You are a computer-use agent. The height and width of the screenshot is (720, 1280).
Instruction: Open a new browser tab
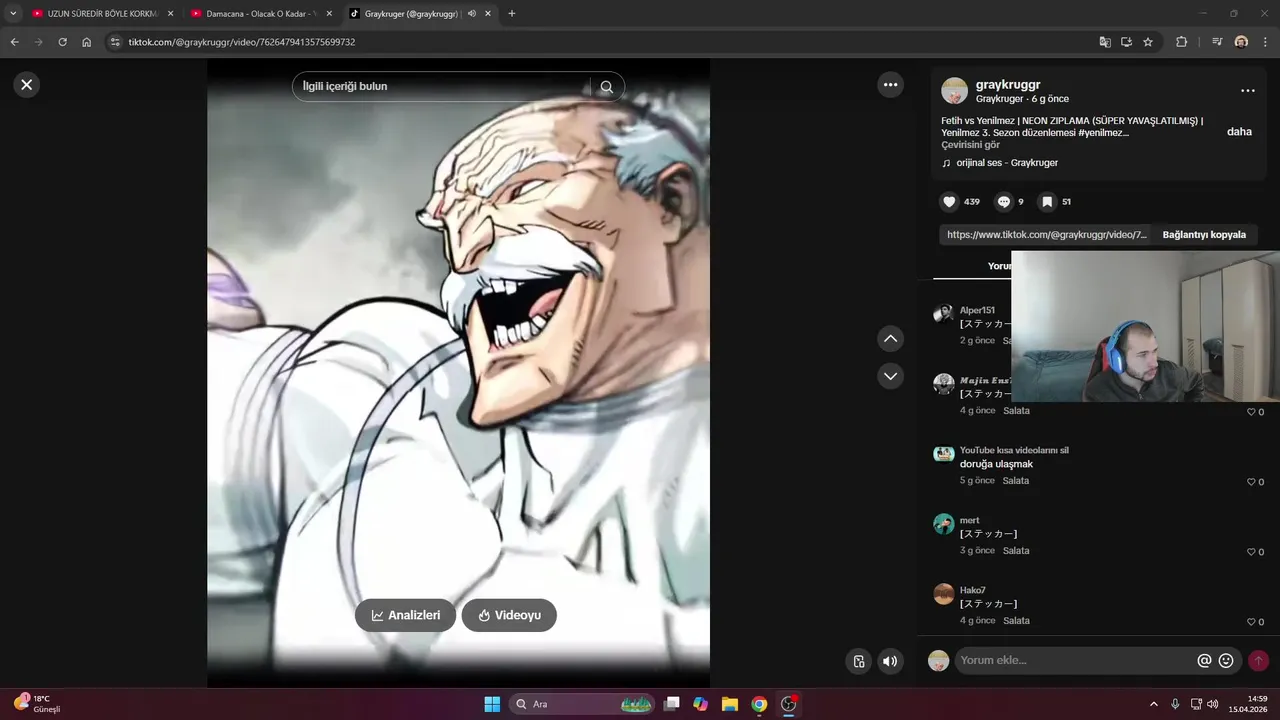point(512,14)
